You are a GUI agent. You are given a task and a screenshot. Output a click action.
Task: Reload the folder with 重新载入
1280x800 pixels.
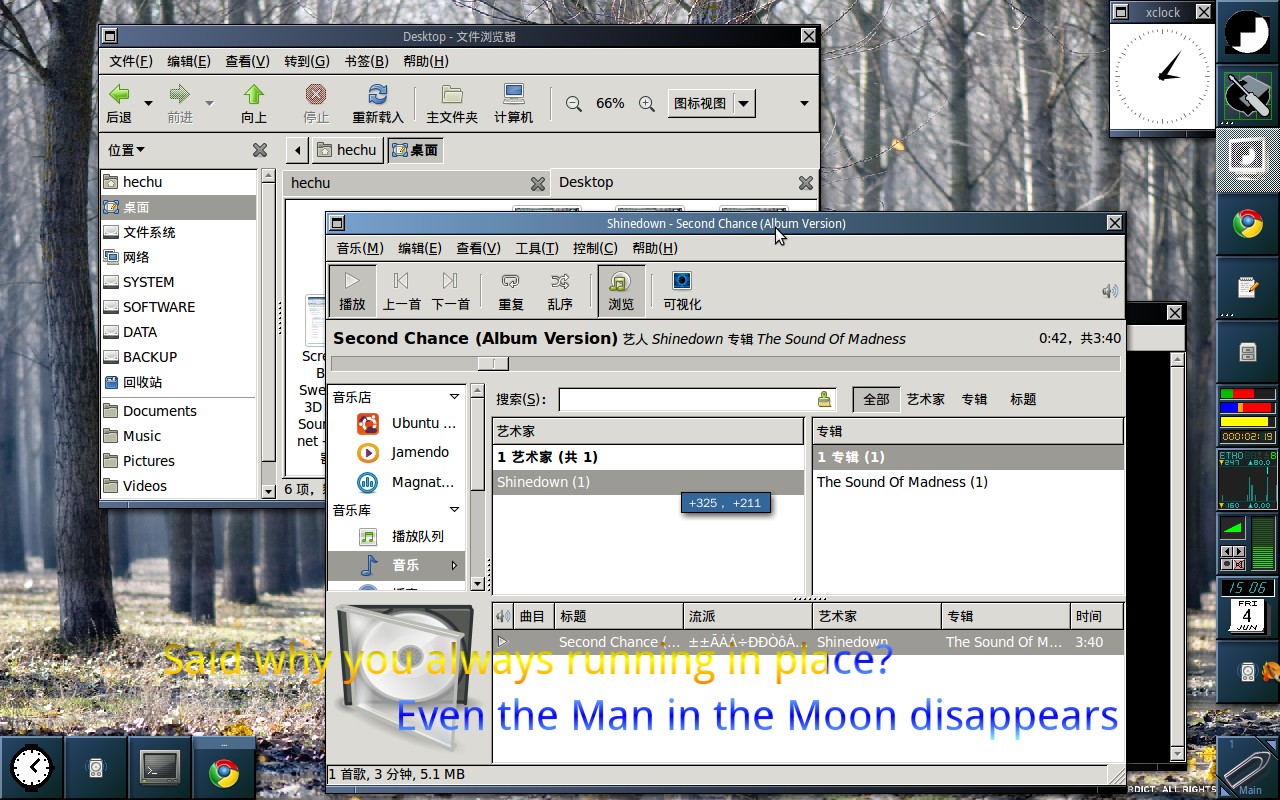pyautogui.click(x=378, y=103)
